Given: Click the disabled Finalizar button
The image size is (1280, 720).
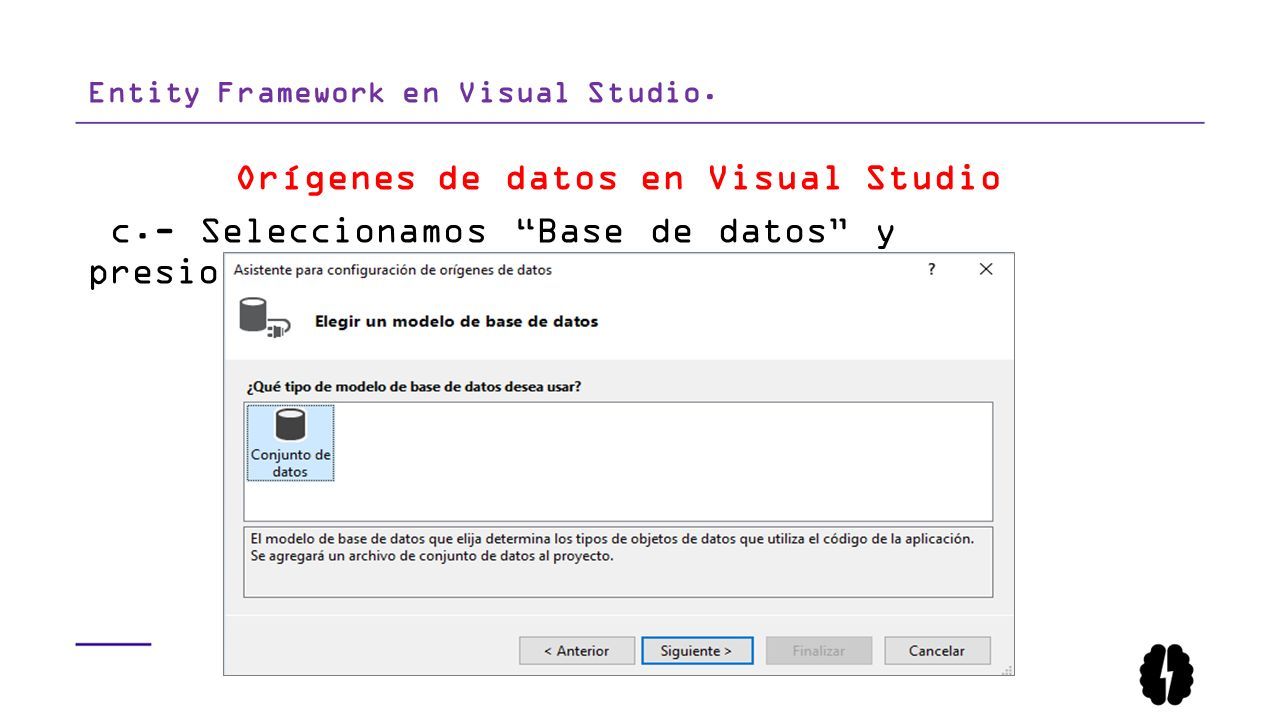Looking at the screenshot, I should [819, 650].
